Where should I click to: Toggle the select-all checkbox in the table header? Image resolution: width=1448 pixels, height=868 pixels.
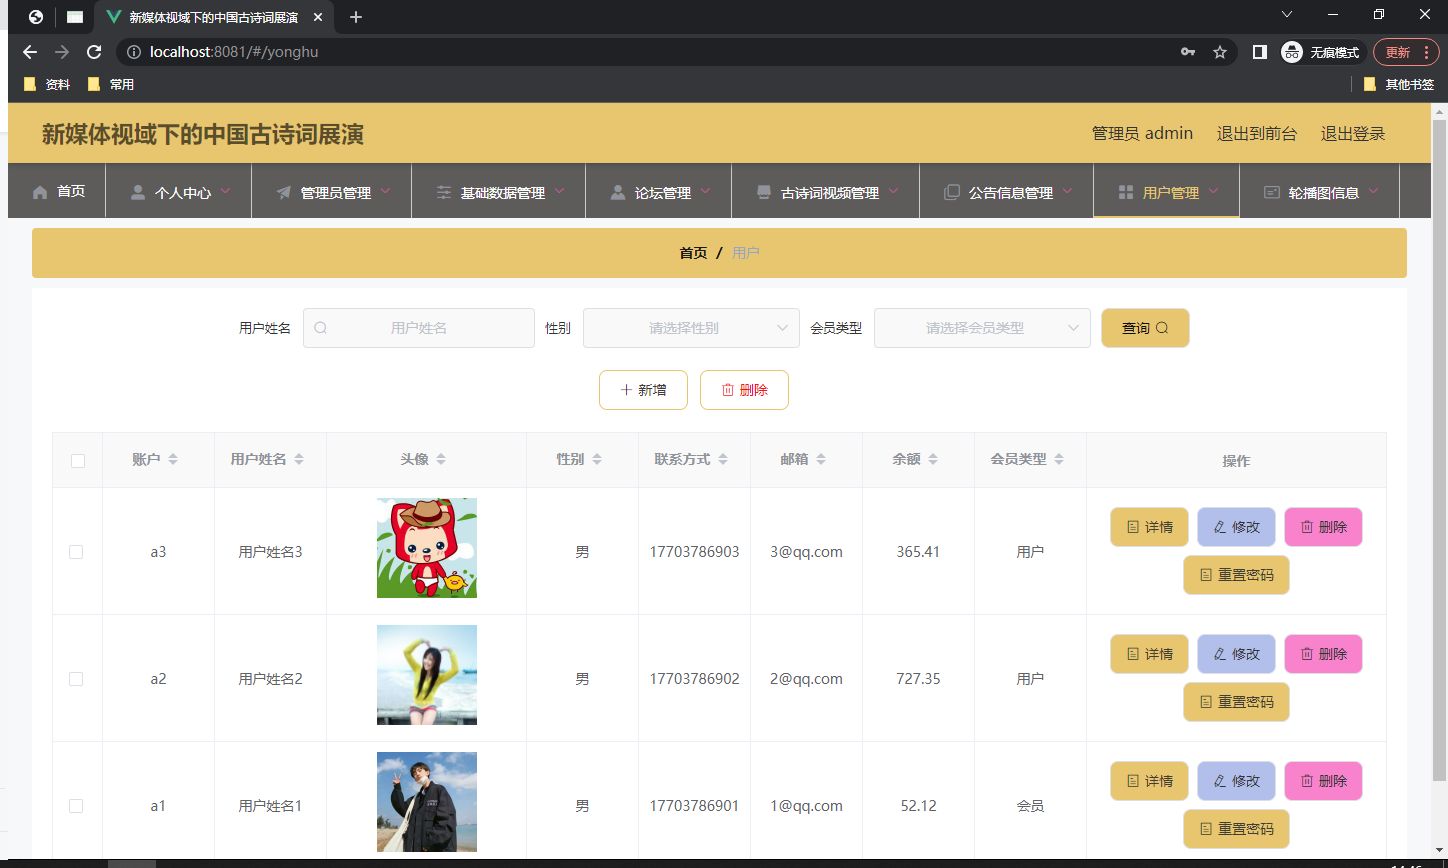(77, 459)
